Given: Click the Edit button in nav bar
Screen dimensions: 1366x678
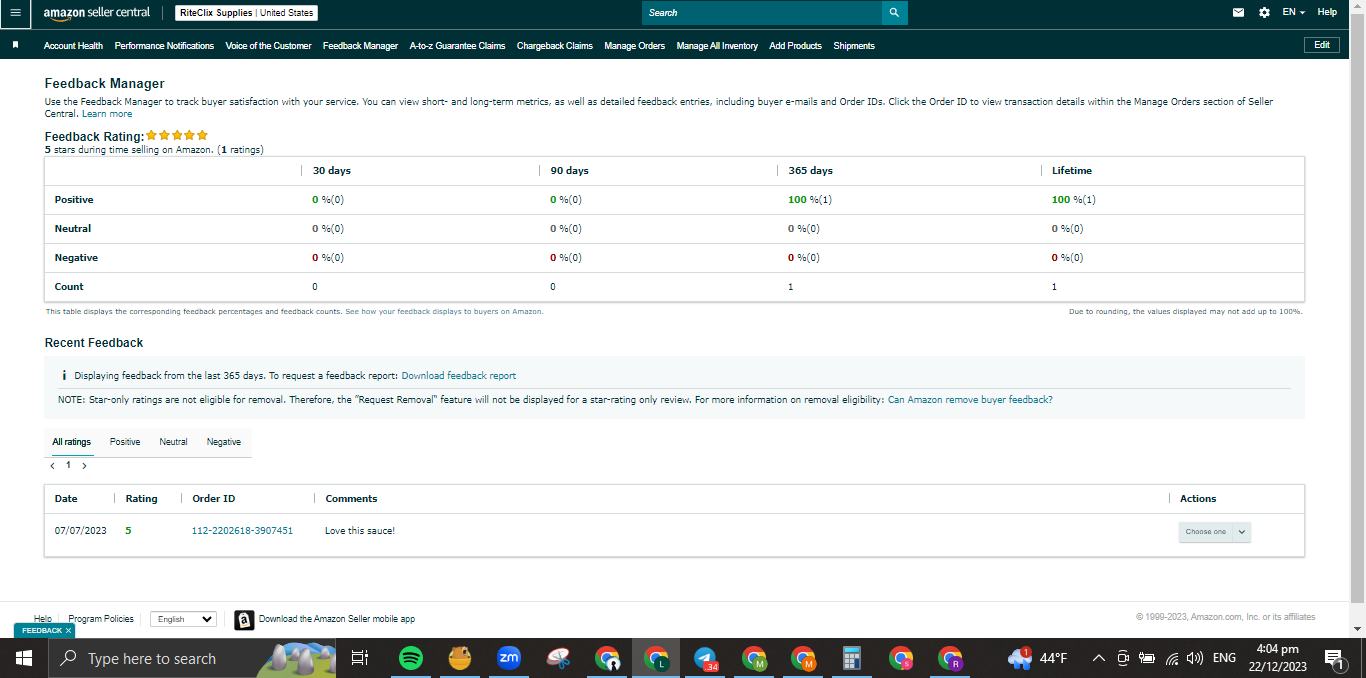Looking at the screenshot, I should (1321, 45).
